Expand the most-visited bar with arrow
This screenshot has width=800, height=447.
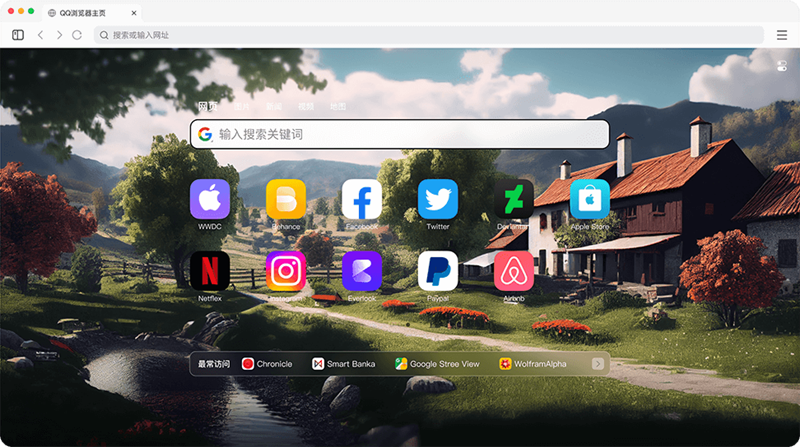tap(597, 364)
